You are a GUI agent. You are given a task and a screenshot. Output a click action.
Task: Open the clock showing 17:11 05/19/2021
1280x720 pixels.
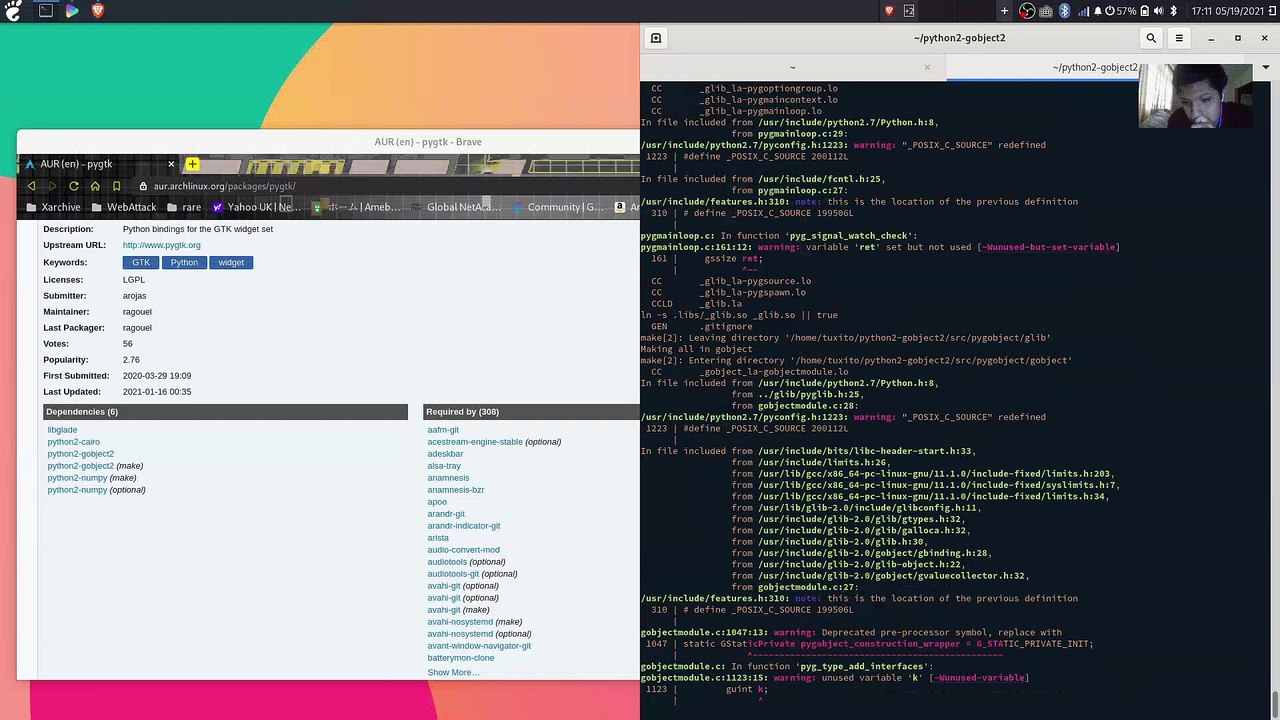(x=1227, y=11)
